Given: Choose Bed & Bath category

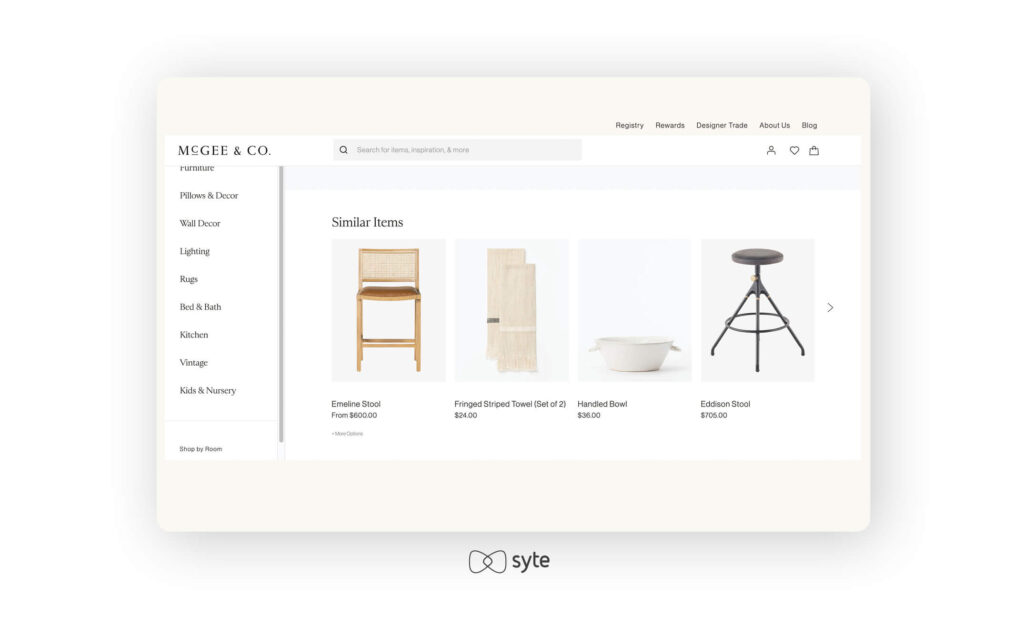Looking at the screenshot, I should tap(200, 307).
